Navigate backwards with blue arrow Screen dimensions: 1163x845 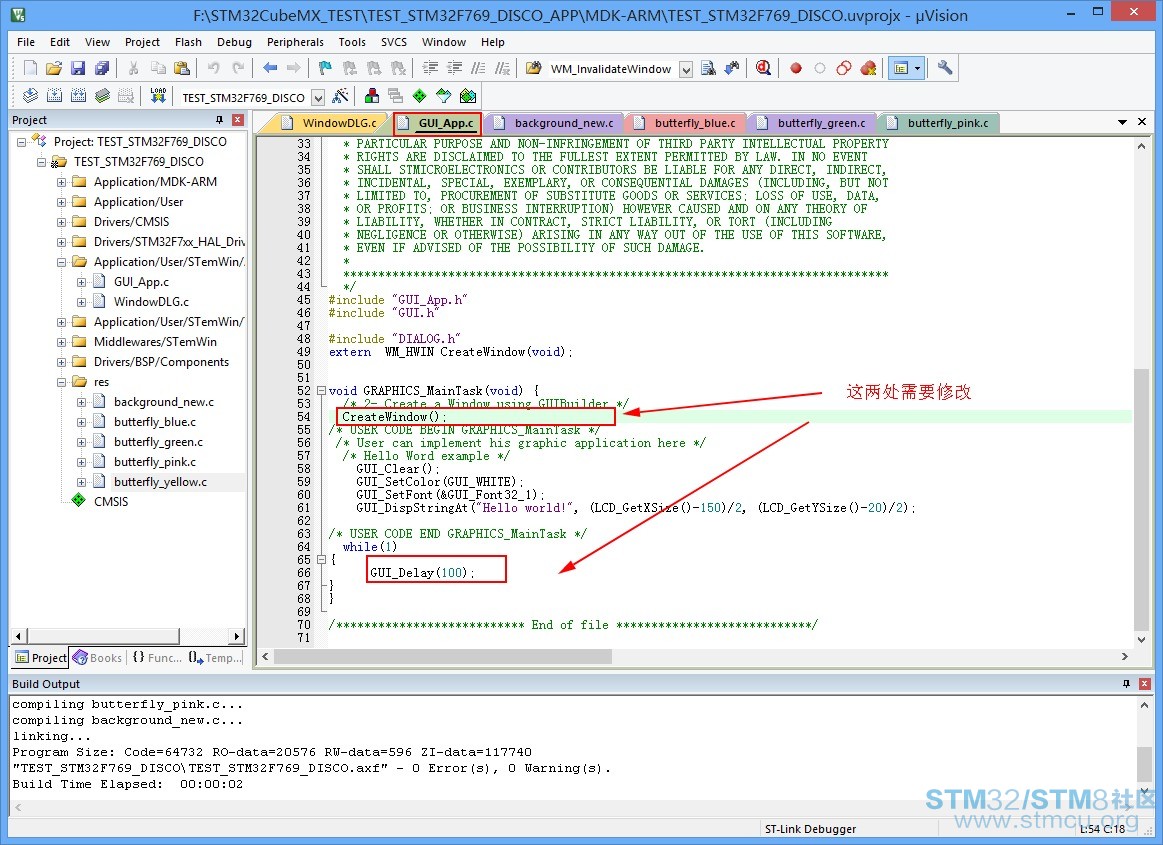pos(270,68)
